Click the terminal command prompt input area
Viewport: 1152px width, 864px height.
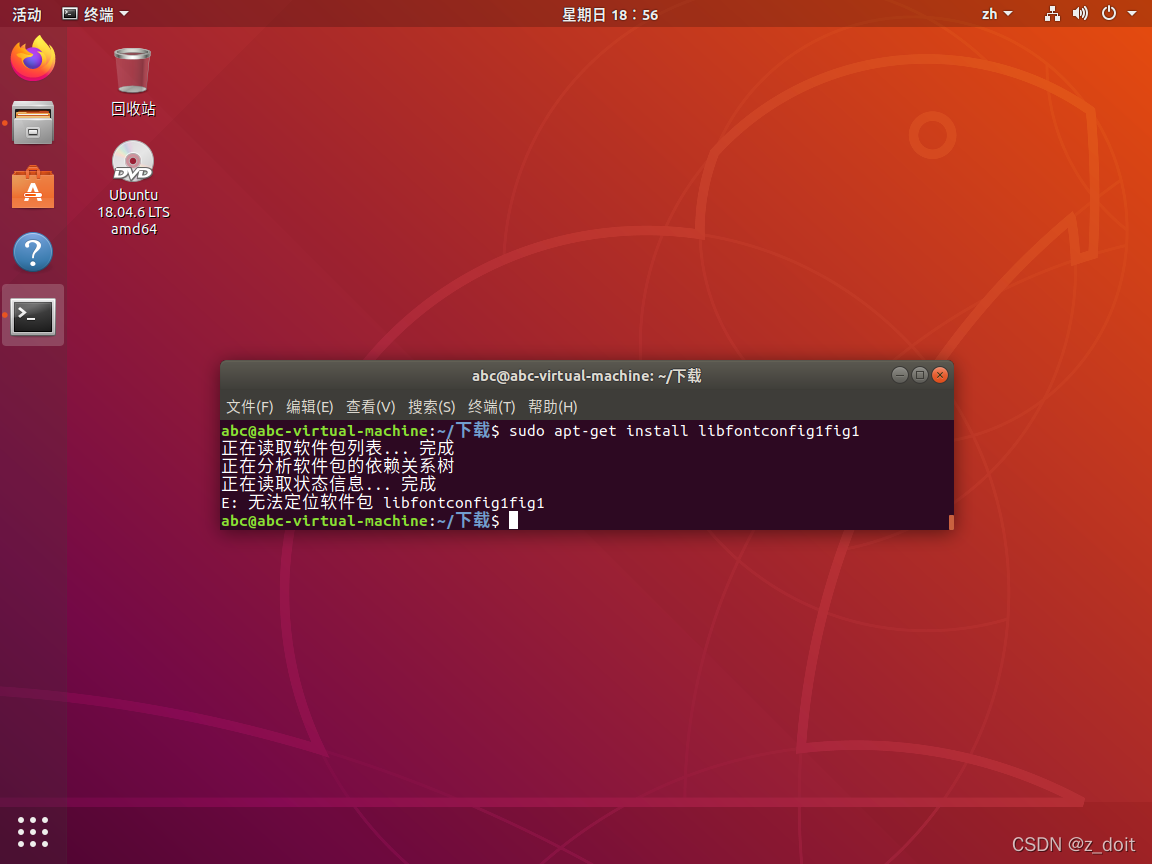[x=513, y=520]
